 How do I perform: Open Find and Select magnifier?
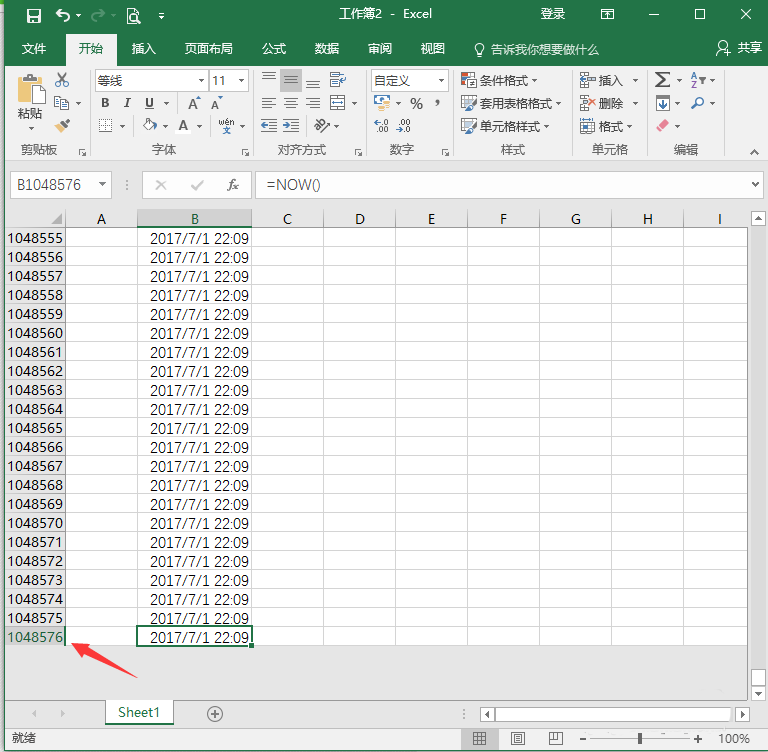(698, 103)
